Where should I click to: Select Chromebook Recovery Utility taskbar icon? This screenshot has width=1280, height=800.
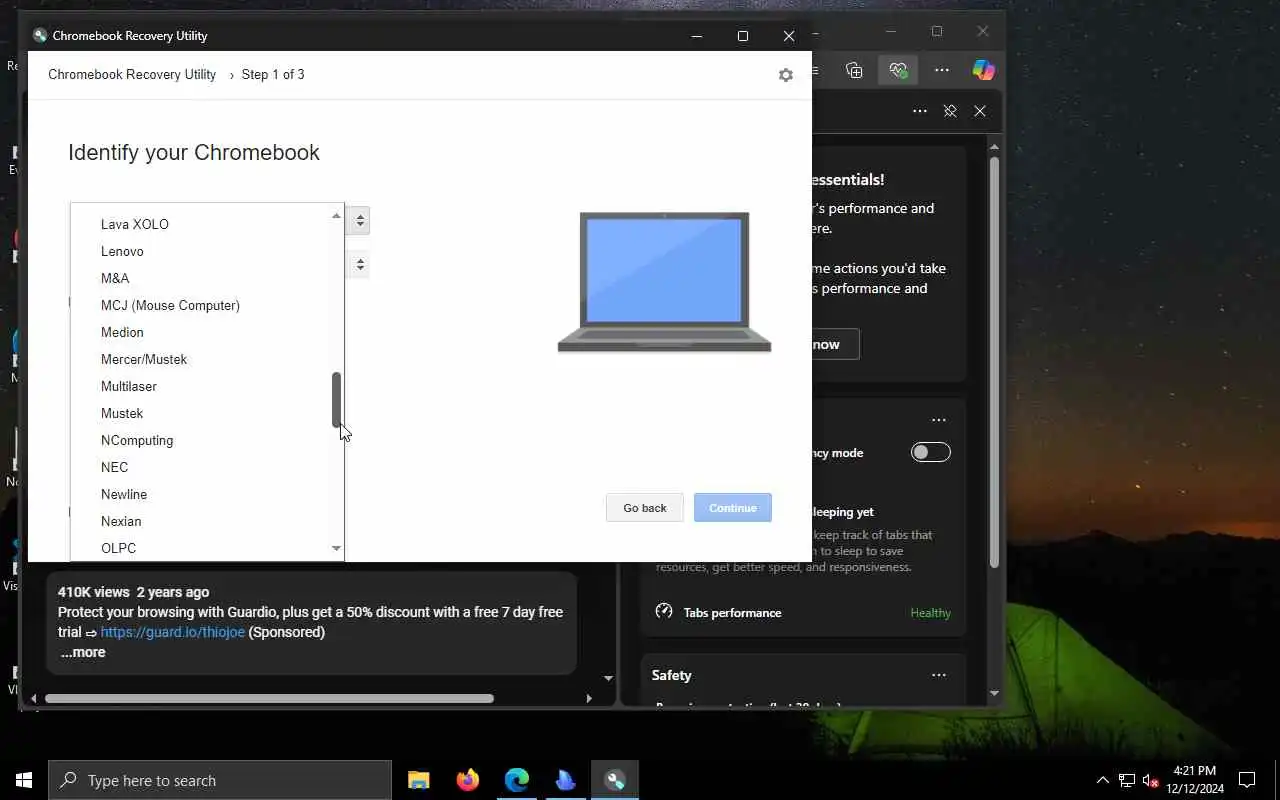614,780
